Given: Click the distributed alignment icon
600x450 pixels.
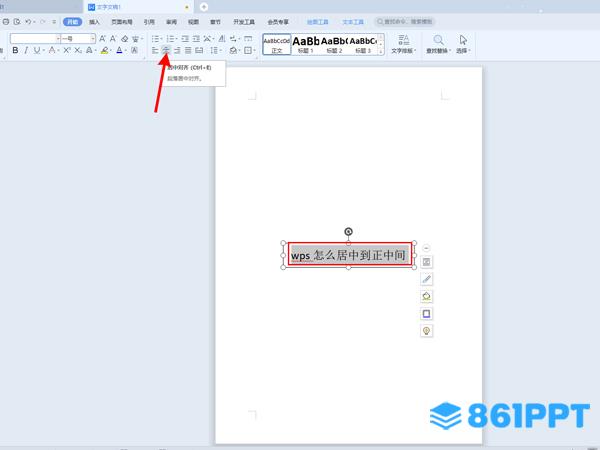Looking at the screenshot, I should [199, 50].
